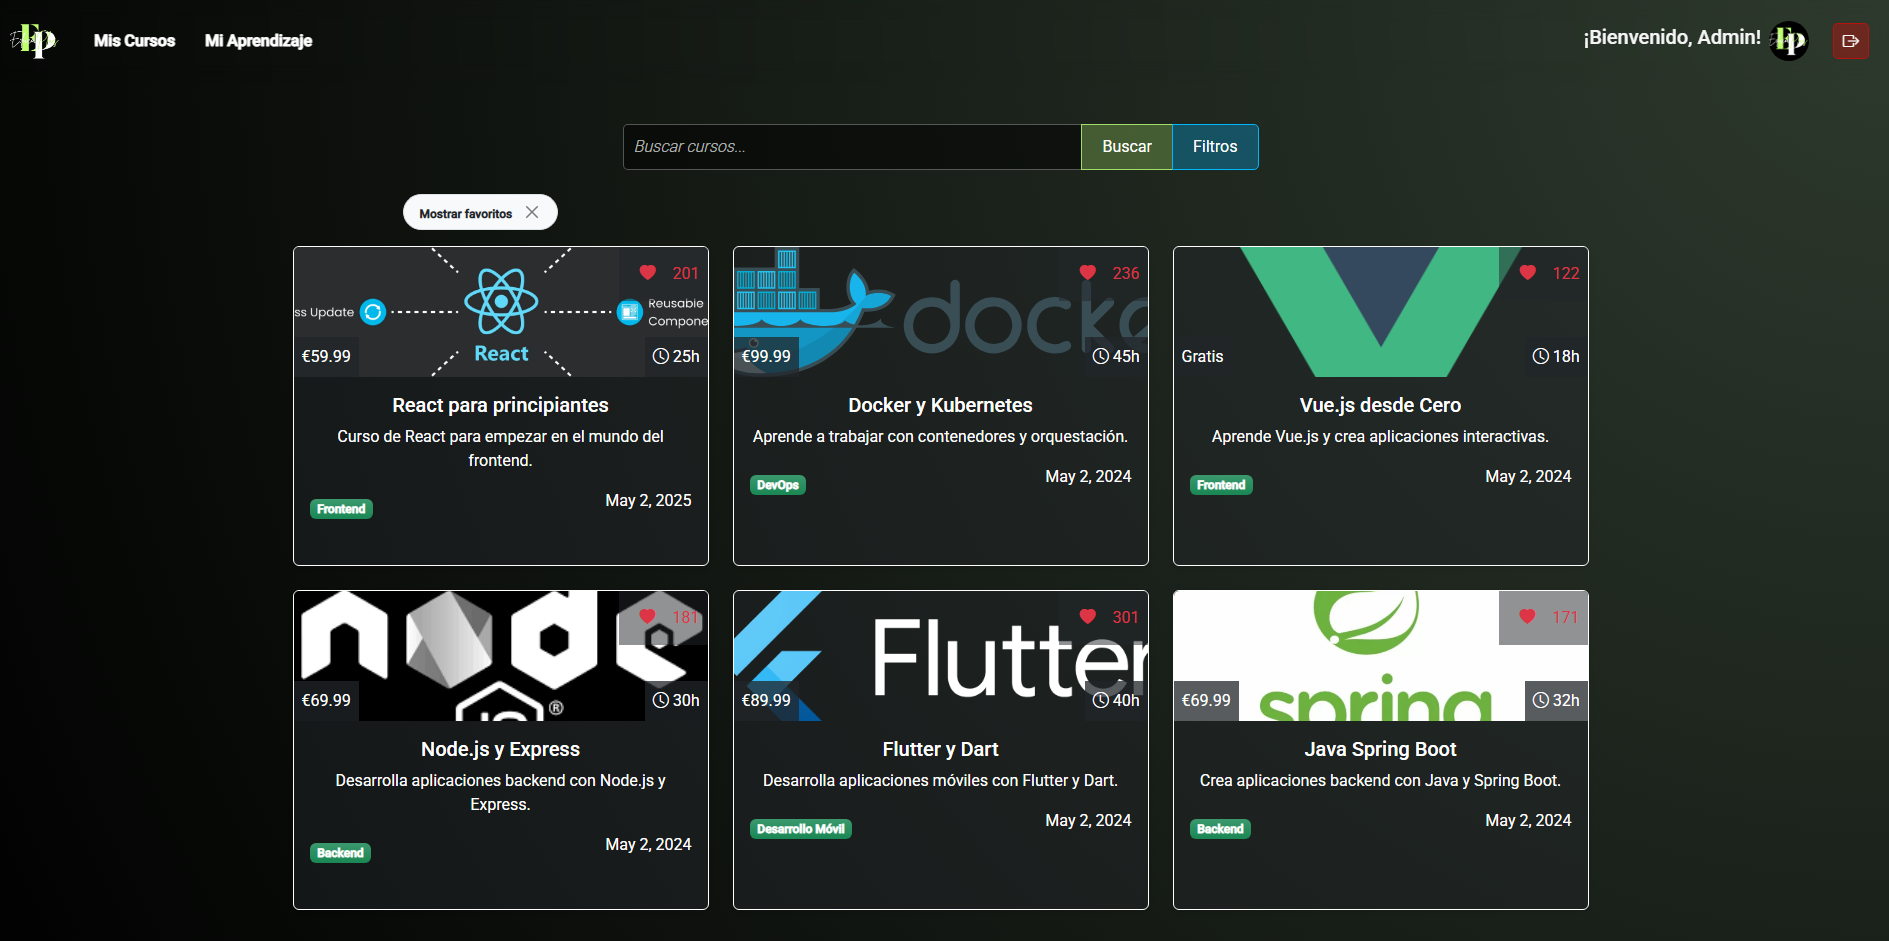Viewport: 1889px width, 941px height.
Task: Click the ¡Bienvenido, Admin! greeting
Action: click(x=1672, y=37)
